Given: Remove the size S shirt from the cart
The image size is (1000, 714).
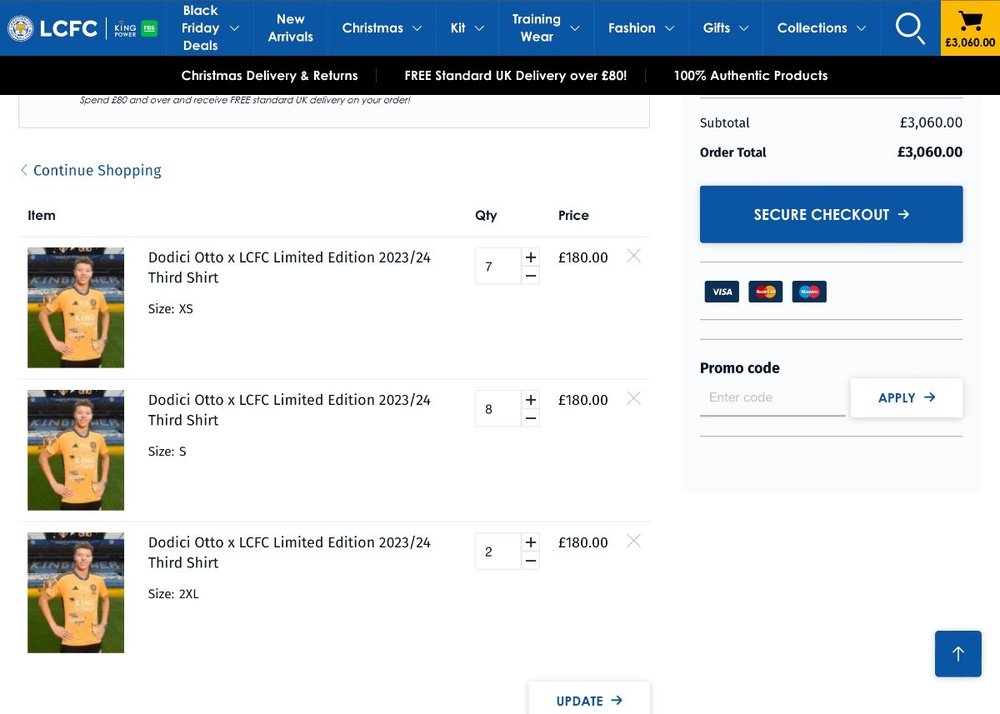Looking at the screenshot, I should pos(633,398).
